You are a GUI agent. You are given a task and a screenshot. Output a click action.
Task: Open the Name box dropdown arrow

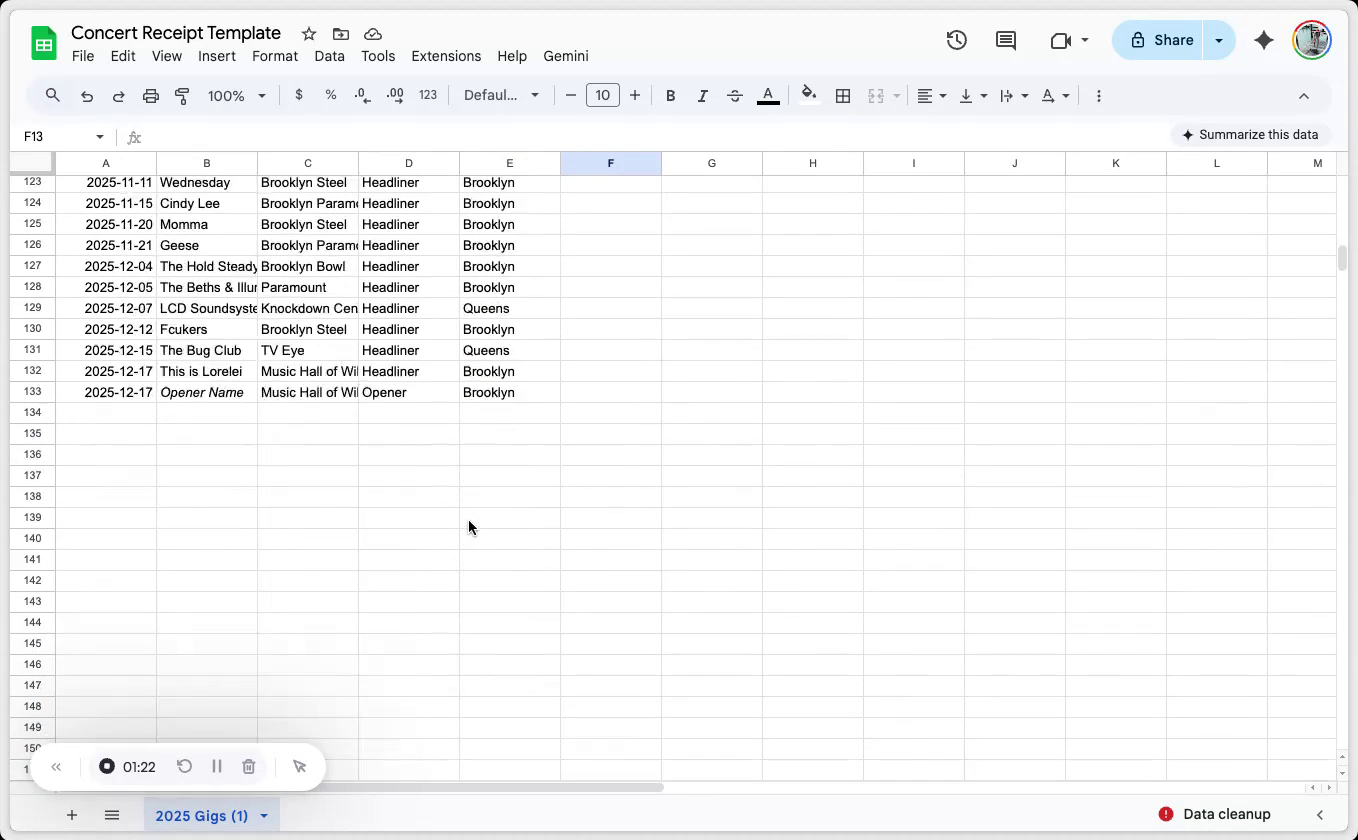[100, 137]
